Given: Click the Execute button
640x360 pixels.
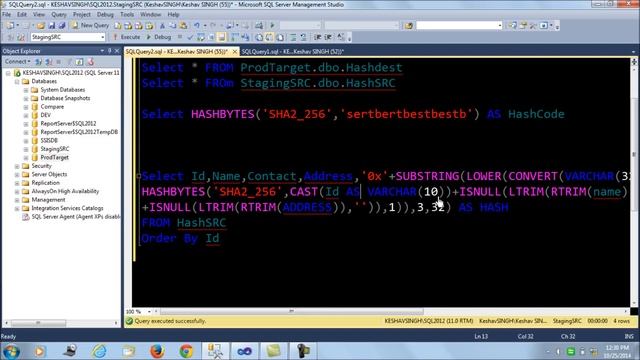Looking at the screenshot, I should 126,37.
